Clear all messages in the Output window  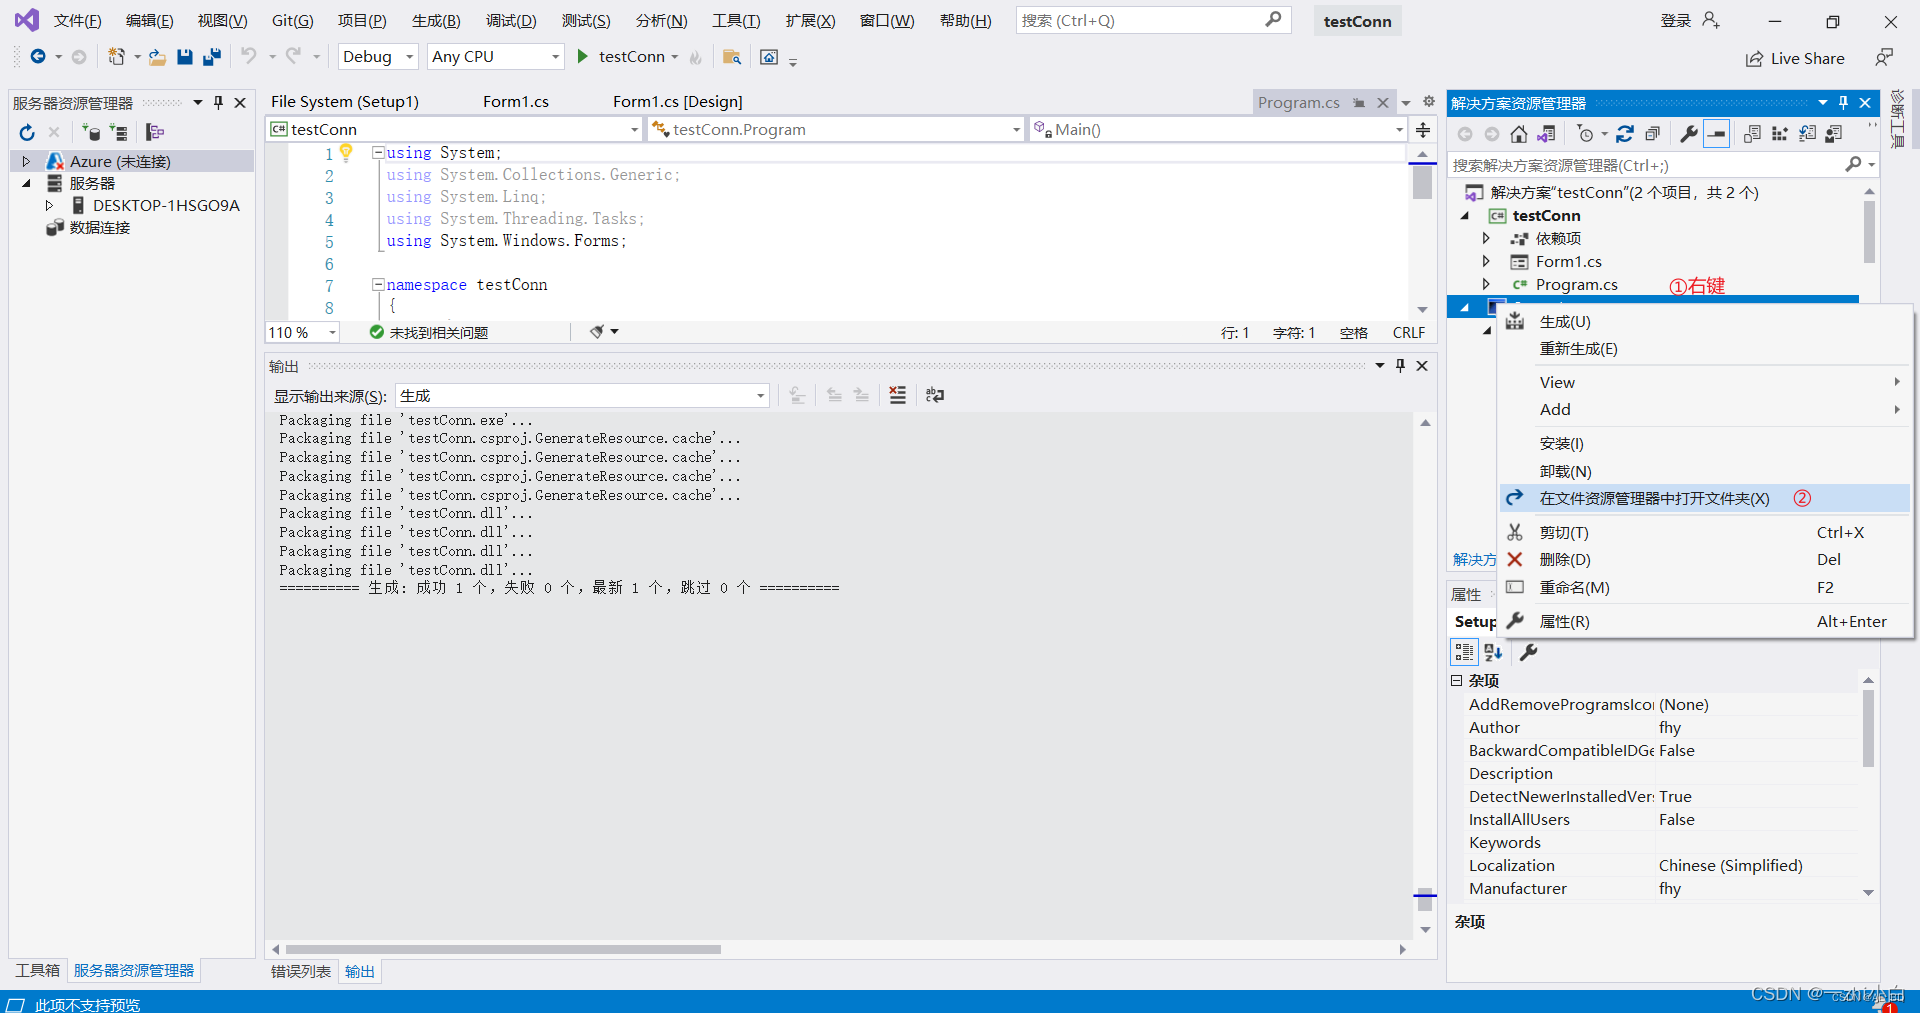point(897,395)
